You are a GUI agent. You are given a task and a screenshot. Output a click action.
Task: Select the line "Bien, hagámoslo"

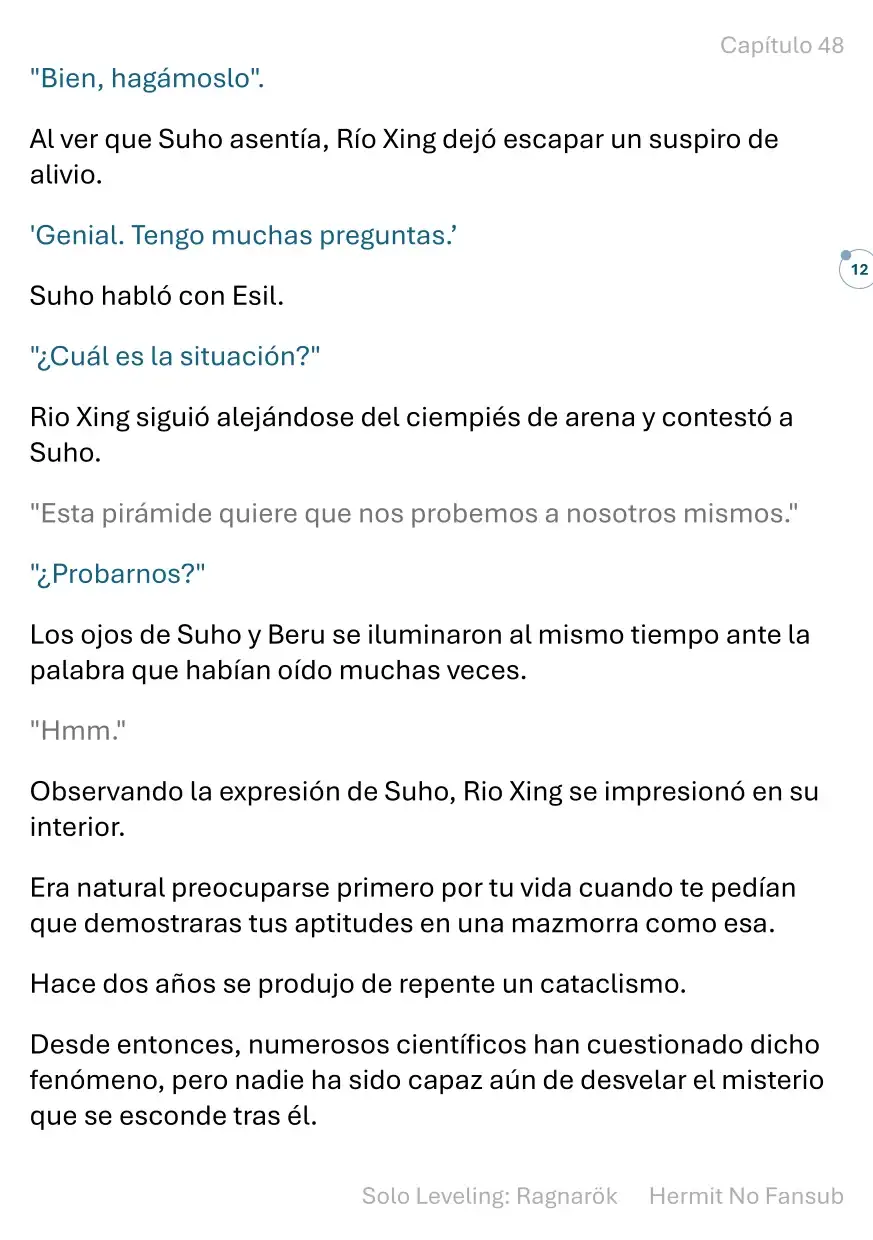click(147, 79)
